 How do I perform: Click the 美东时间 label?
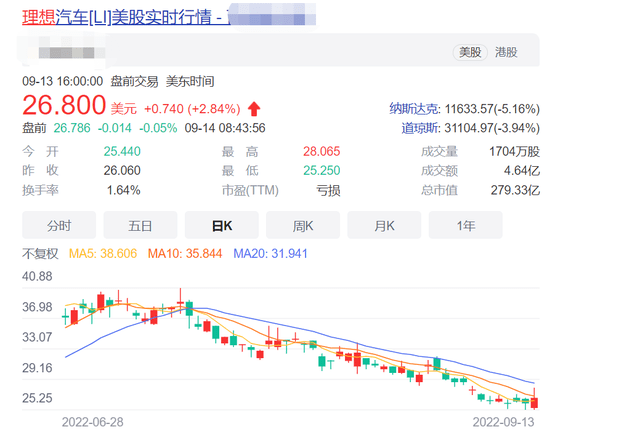(x=190, y=81)
